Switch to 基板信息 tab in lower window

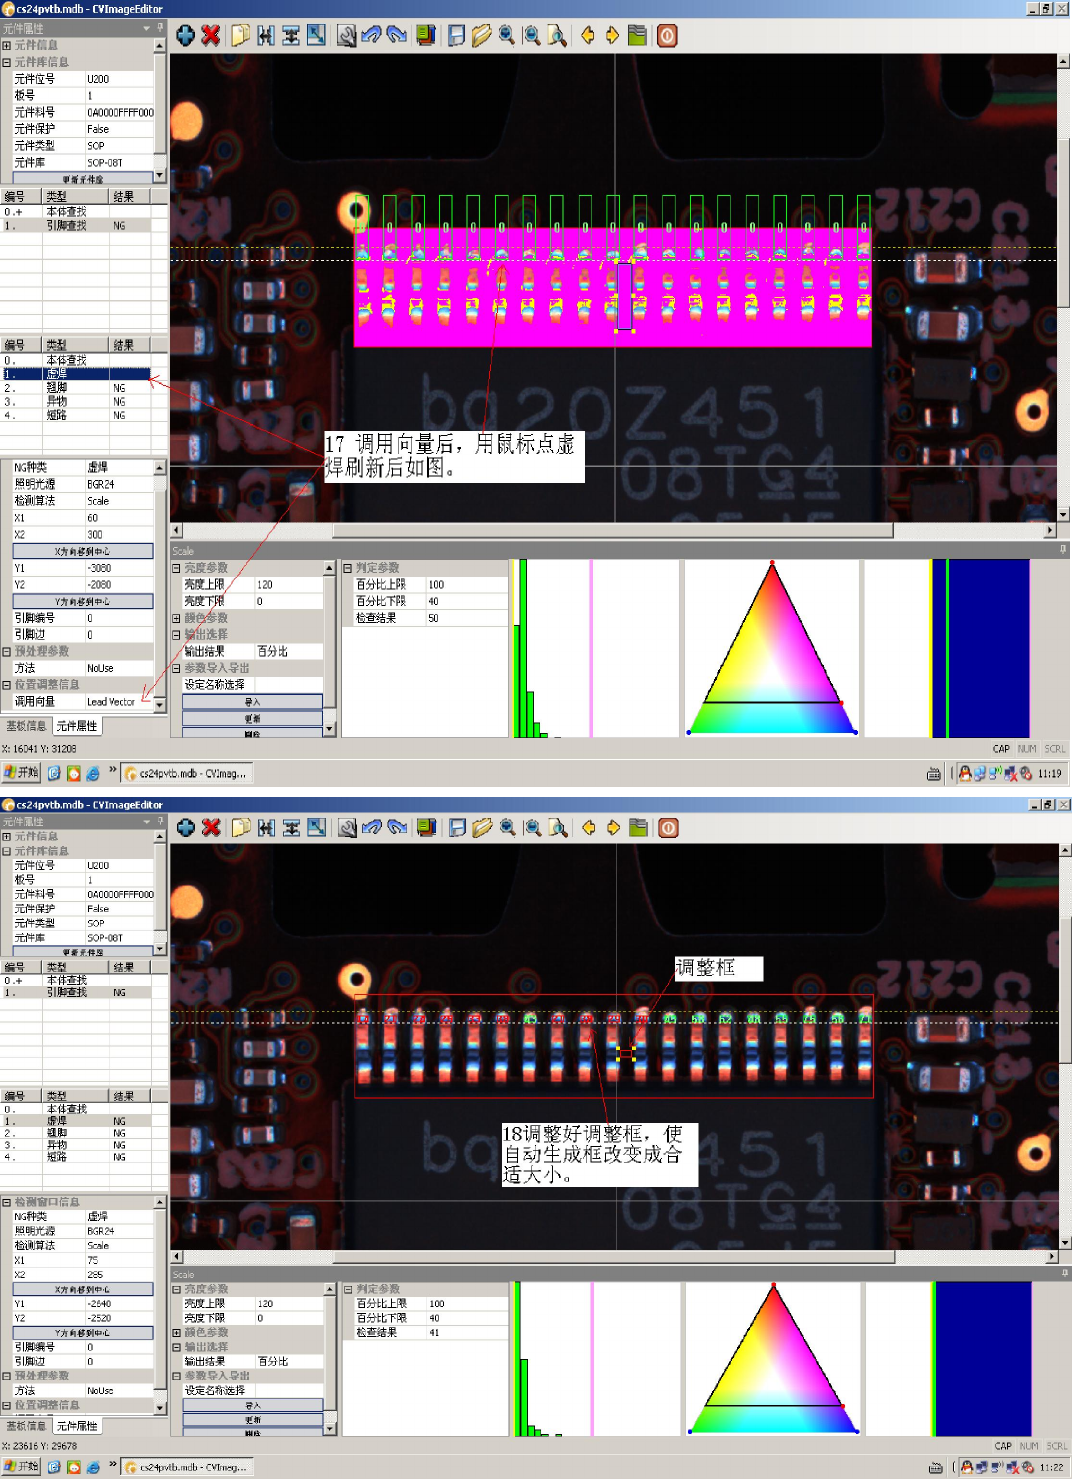(26, 1427)
